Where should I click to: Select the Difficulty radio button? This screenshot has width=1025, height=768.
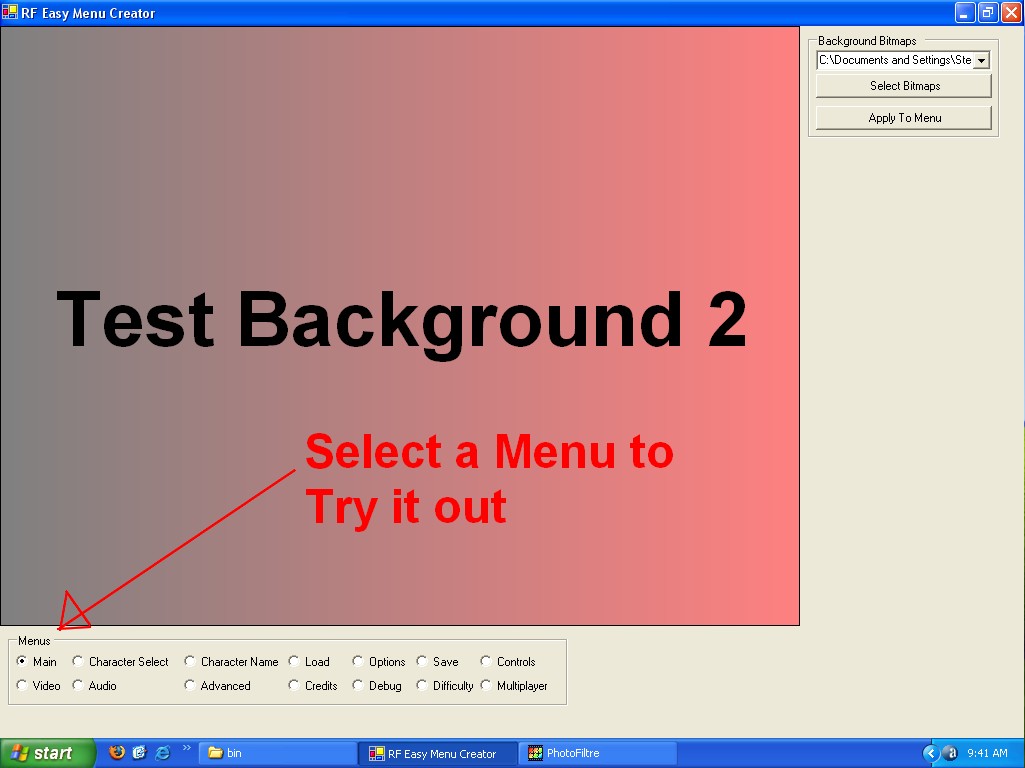click(x=422, y=685)
